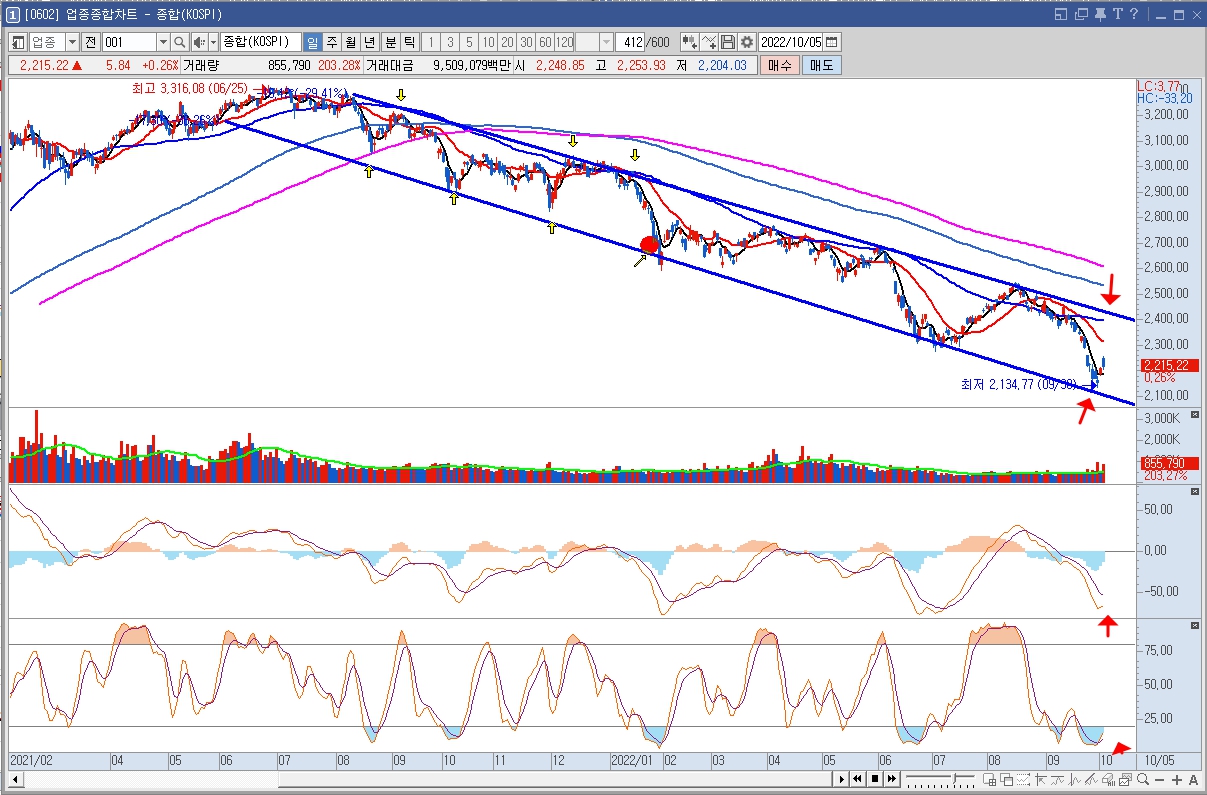Click the cascade windows icon in title bar
The height and width of the screenshot is (795, 1207).
click(1081, 14)
